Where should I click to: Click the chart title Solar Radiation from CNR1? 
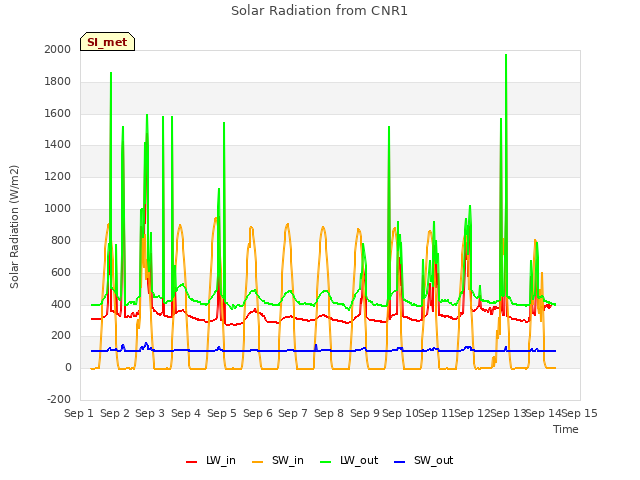coord(319,11)
